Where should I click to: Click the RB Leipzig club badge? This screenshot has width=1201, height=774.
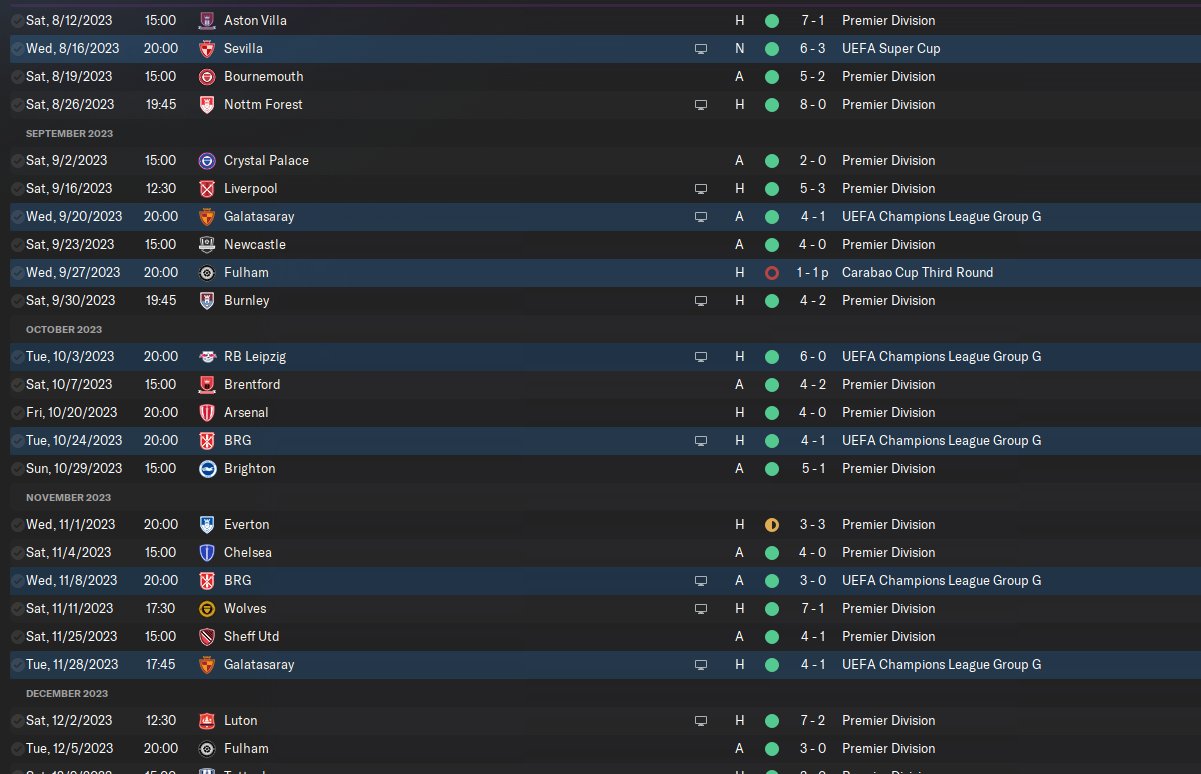click(207, 356)
